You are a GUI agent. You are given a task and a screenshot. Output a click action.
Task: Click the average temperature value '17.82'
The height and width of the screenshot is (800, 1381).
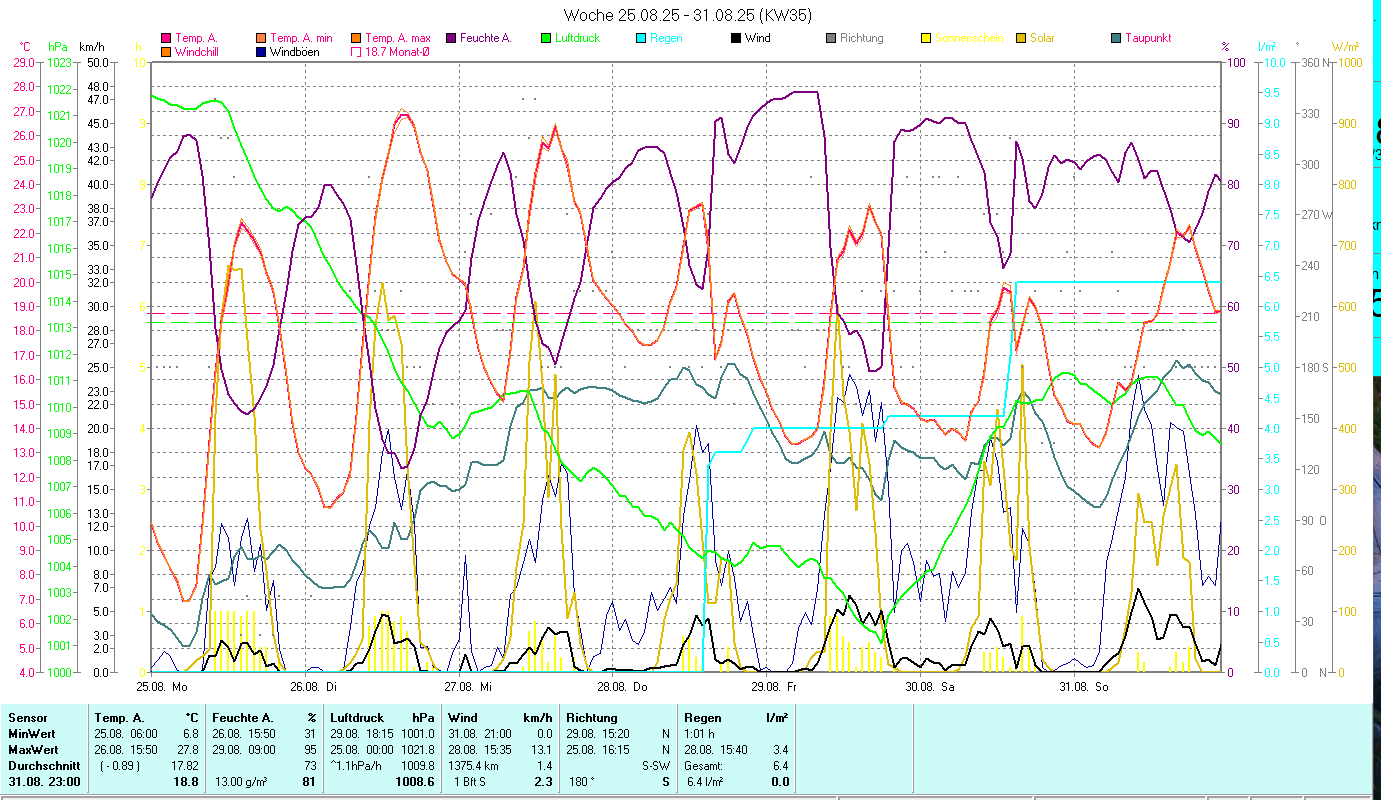tap(185, 765)
